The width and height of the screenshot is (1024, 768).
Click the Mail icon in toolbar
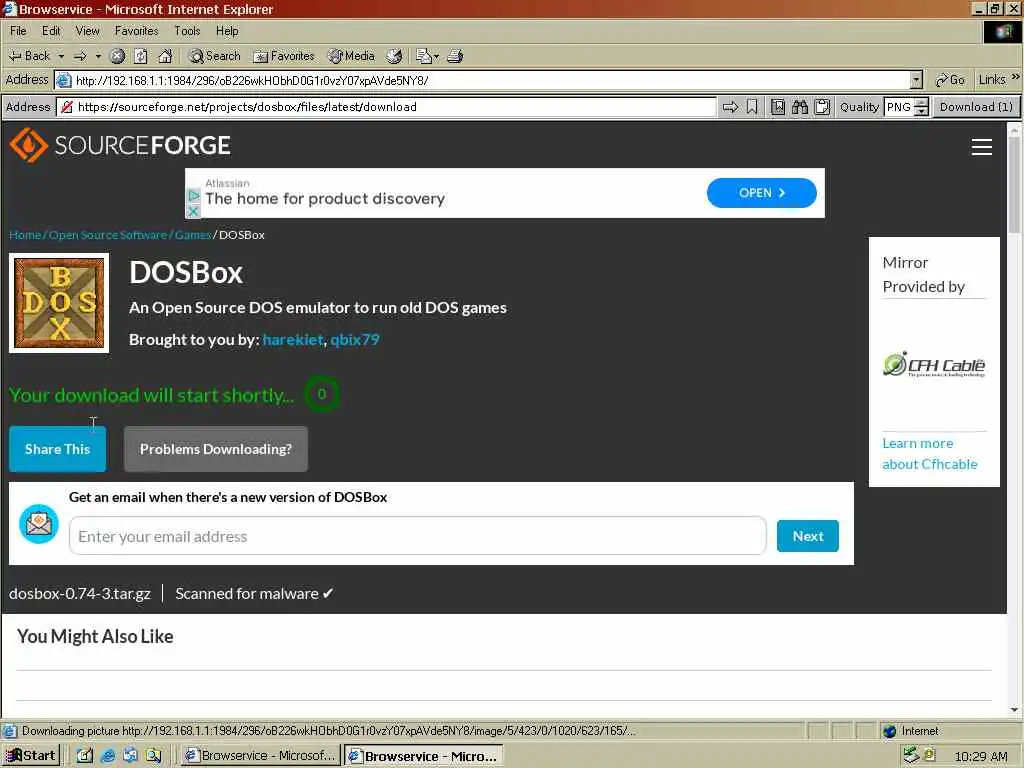pos(424,56)
